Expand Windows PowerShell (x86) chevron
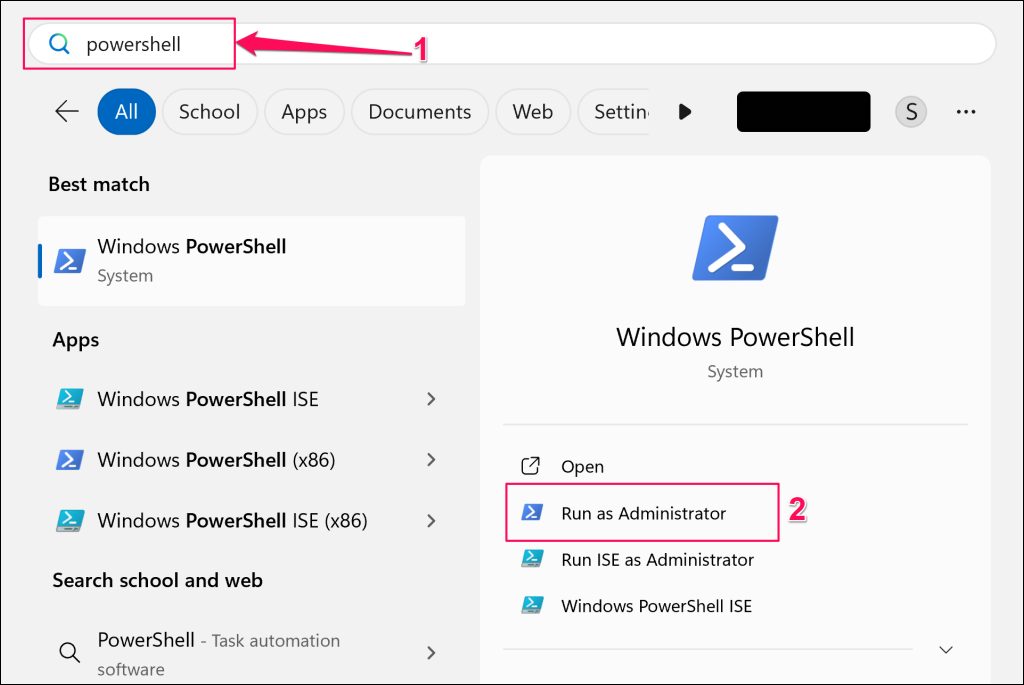The width and height of the screenshot is (1024, 685). click(x=431, y=460)
